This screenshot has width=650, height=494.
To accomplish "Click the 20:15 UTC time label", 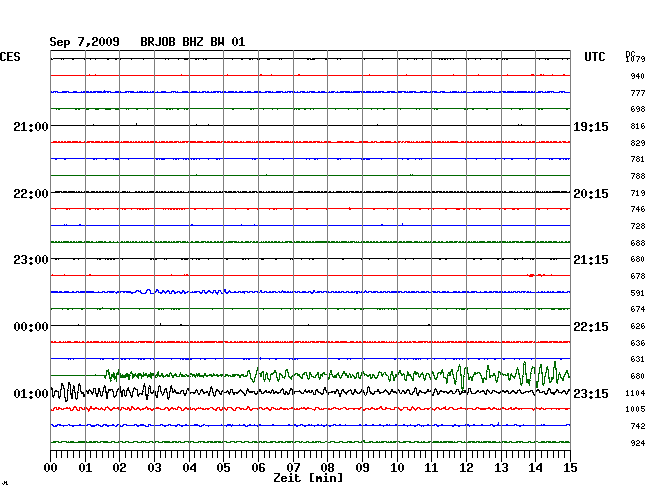I will click(x=591, y=194).
